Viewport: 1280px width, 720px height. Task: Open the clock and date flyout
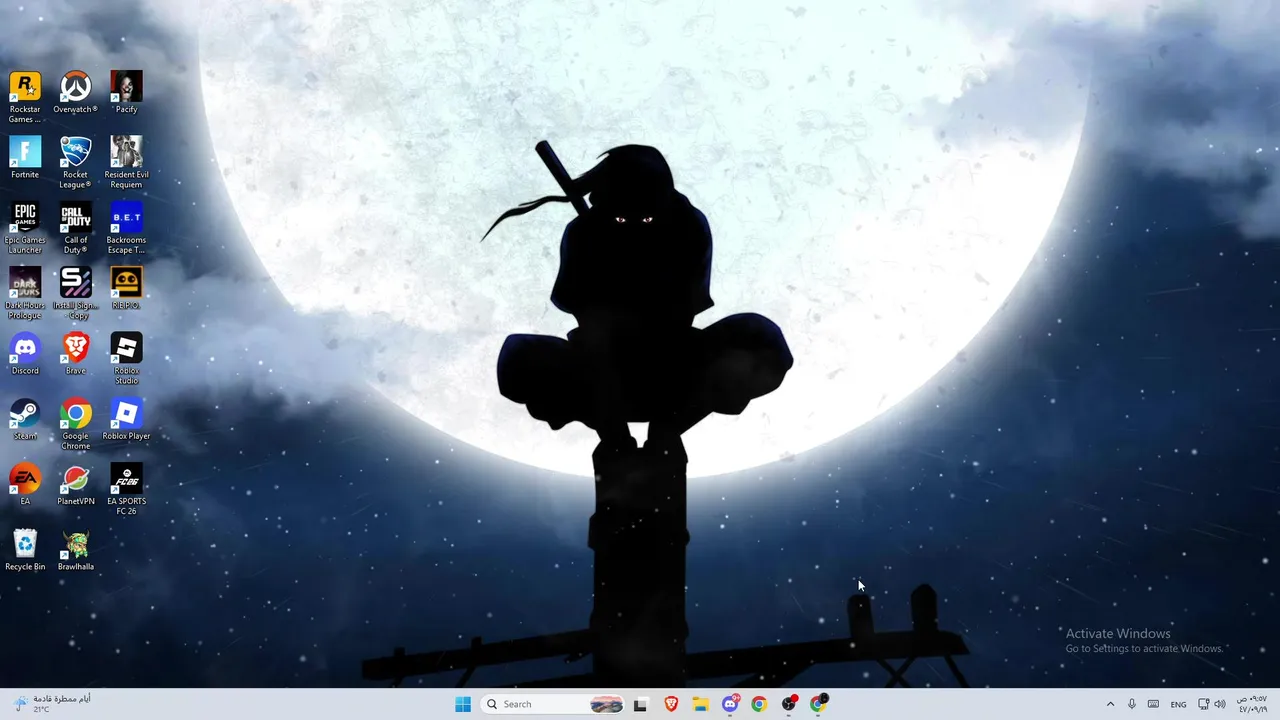coord(1251,704)
